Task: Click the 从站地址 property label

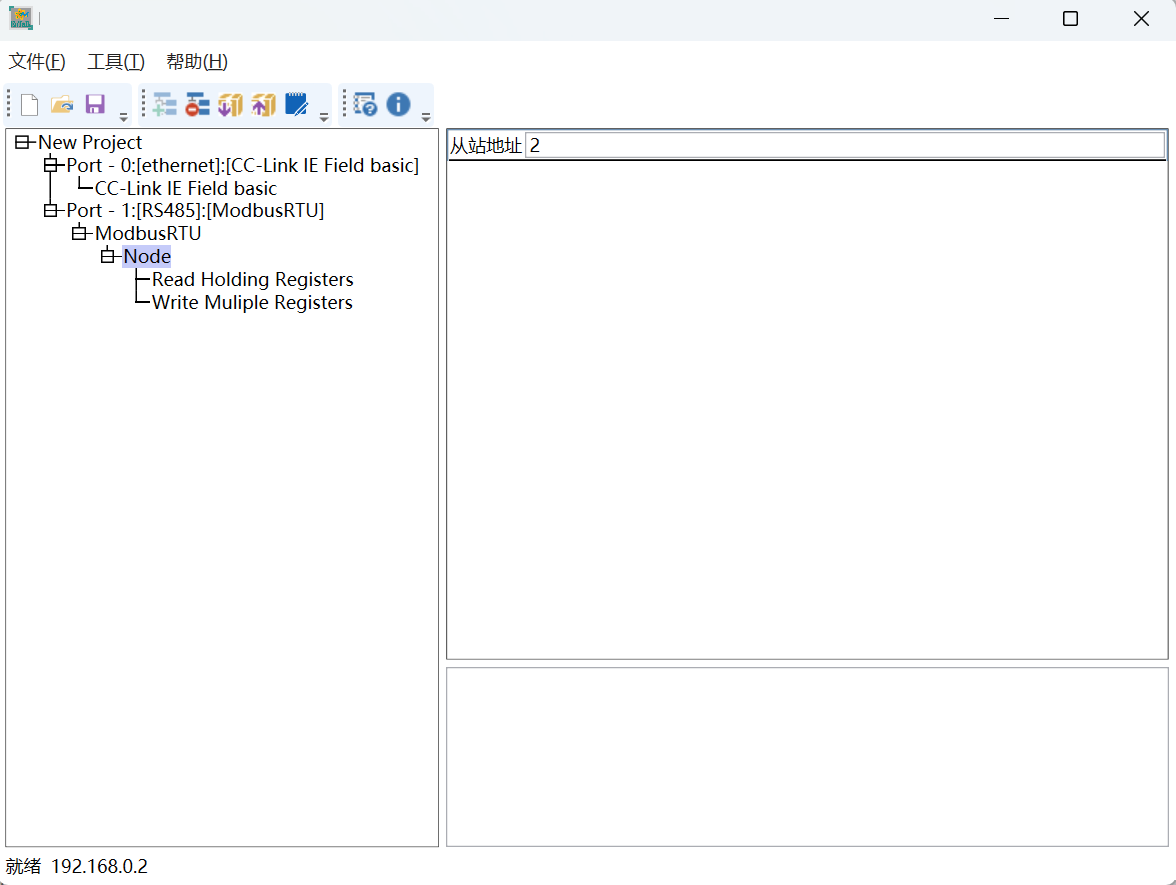Action: [486, 146]
